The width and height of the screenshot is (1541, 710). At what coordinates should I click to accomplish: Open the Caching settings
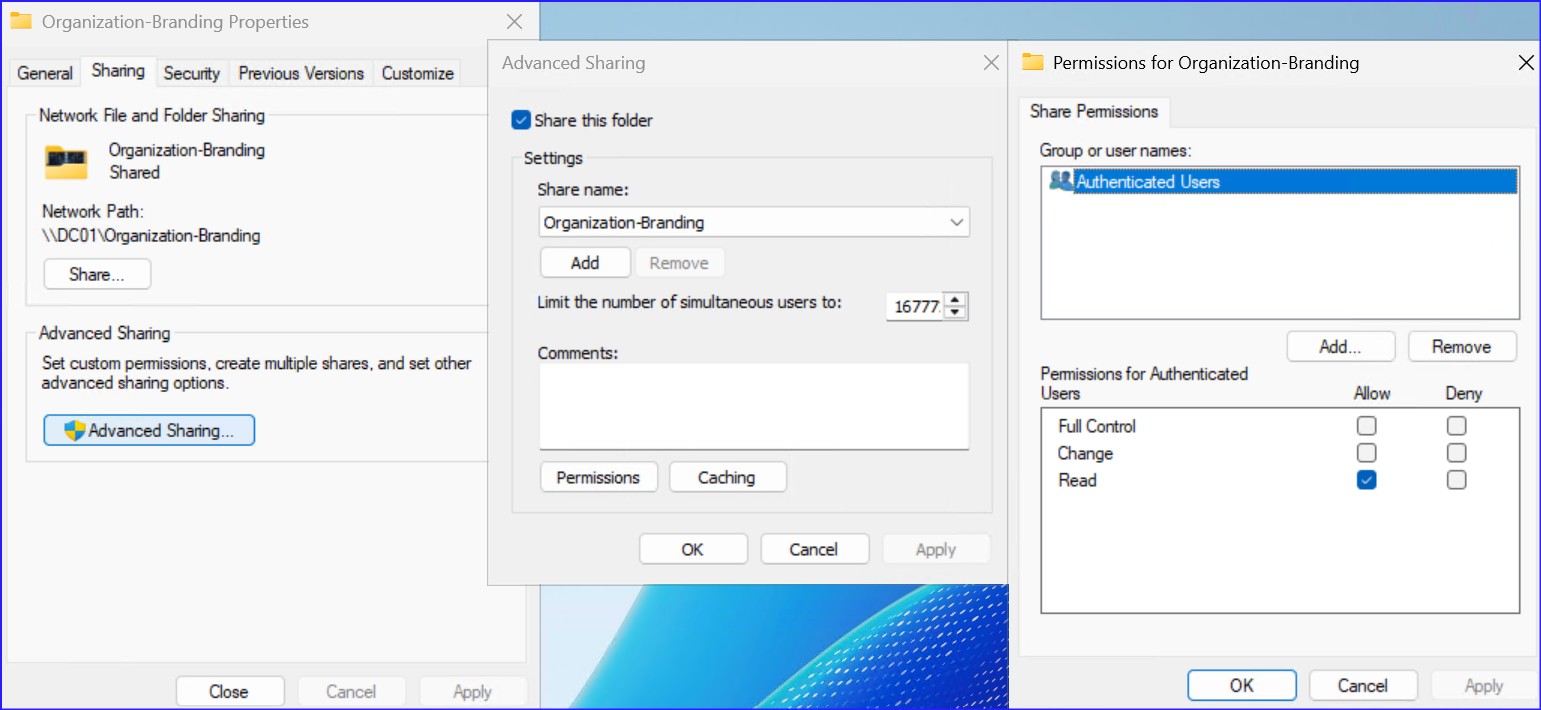727,477
